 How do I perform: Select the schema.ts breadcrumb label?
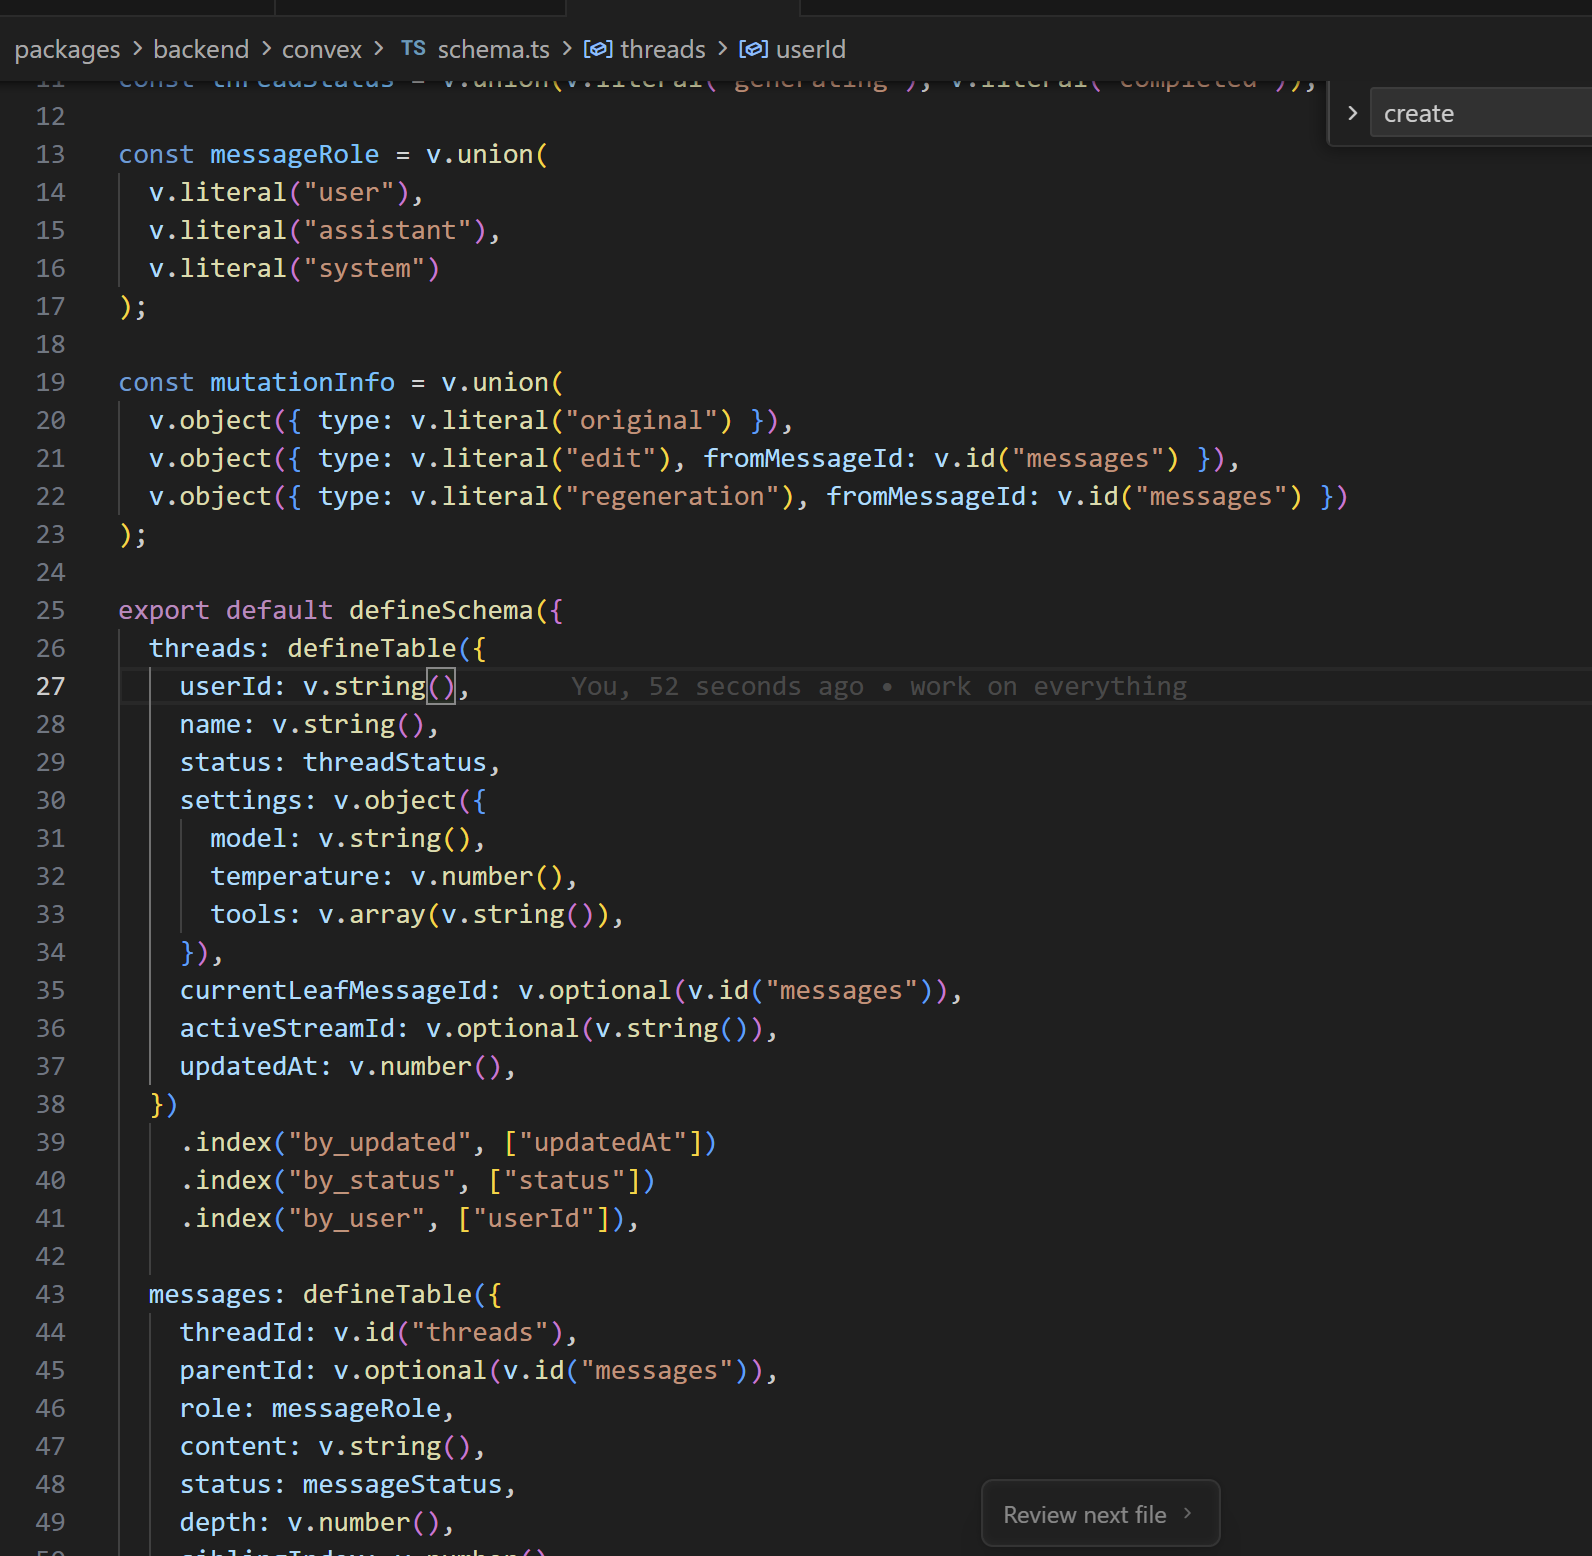pyautogui.click(x=493, y=49)
